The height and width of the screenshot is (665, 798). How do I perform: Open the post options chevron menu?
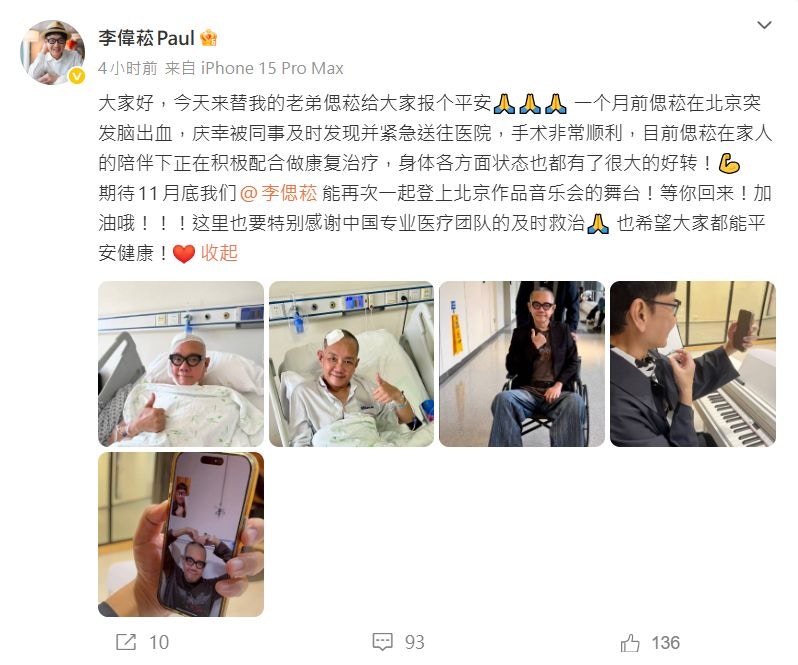[x=764, y=25]
